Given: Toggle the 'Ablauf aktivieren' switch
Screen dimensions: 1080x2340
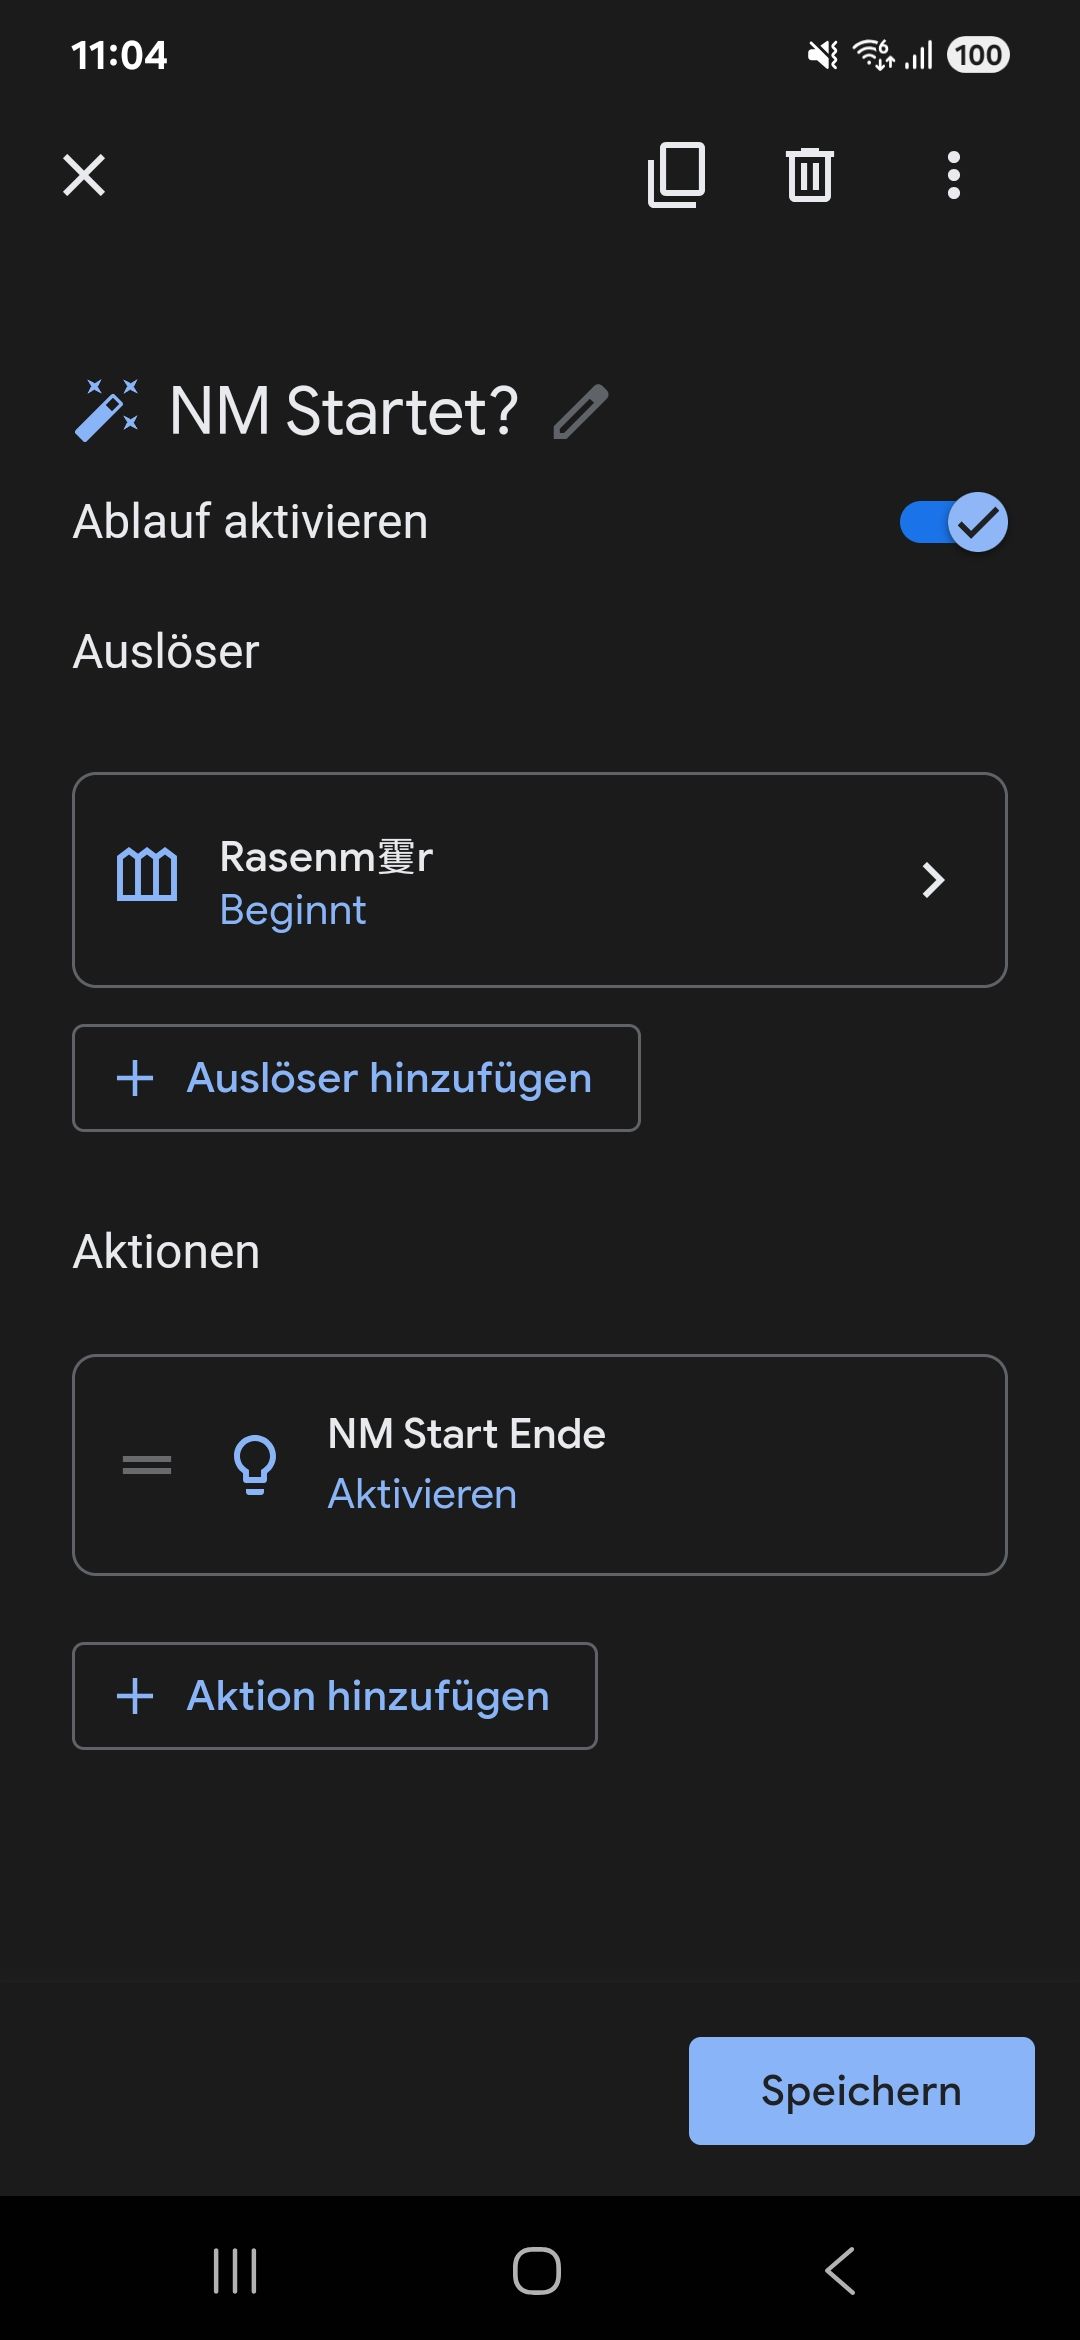Looking at the screenshot, I should 953,522.
